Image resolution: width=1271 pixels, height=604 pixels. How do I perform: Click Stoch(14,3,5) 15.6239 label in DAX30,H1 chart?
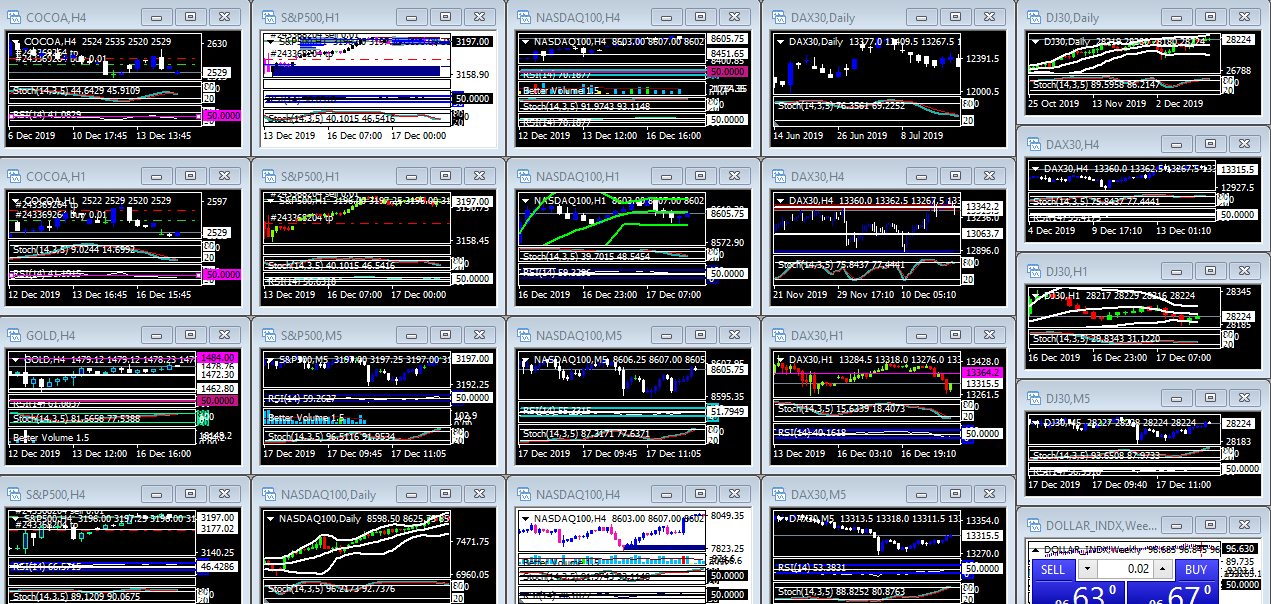coord(840,408)
